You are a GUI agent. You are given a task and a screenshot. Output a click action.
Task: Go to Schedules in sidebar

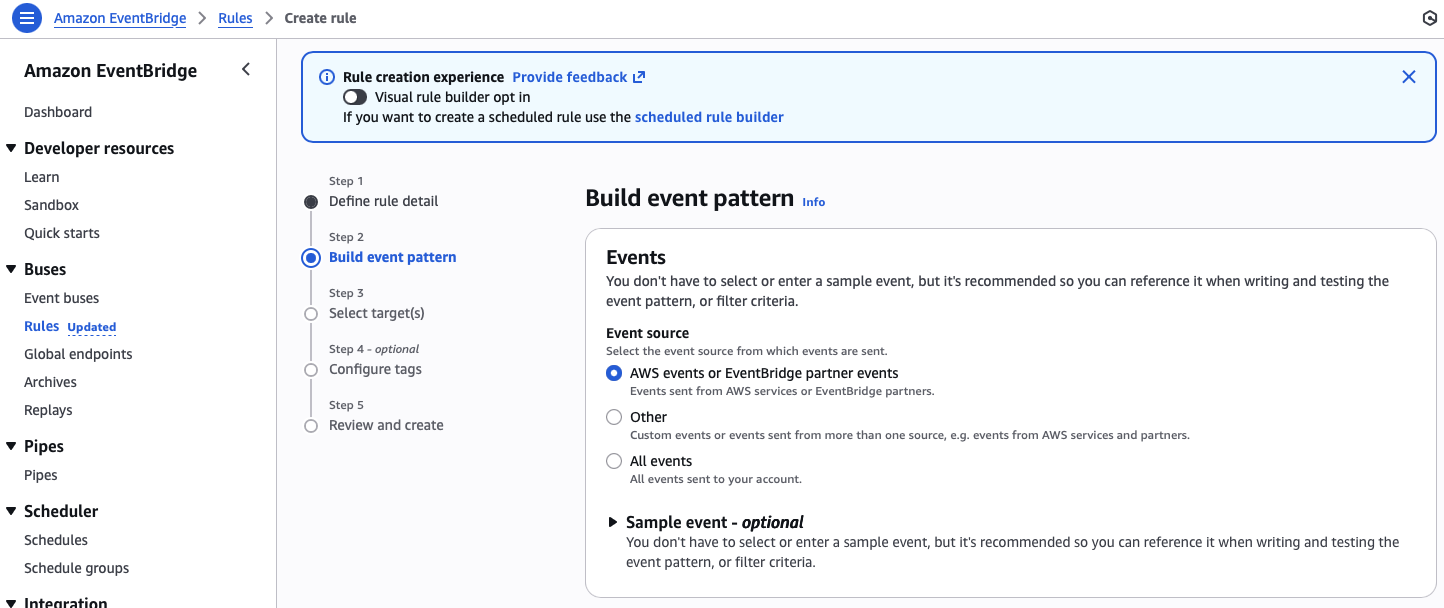[x=56, y=540]
